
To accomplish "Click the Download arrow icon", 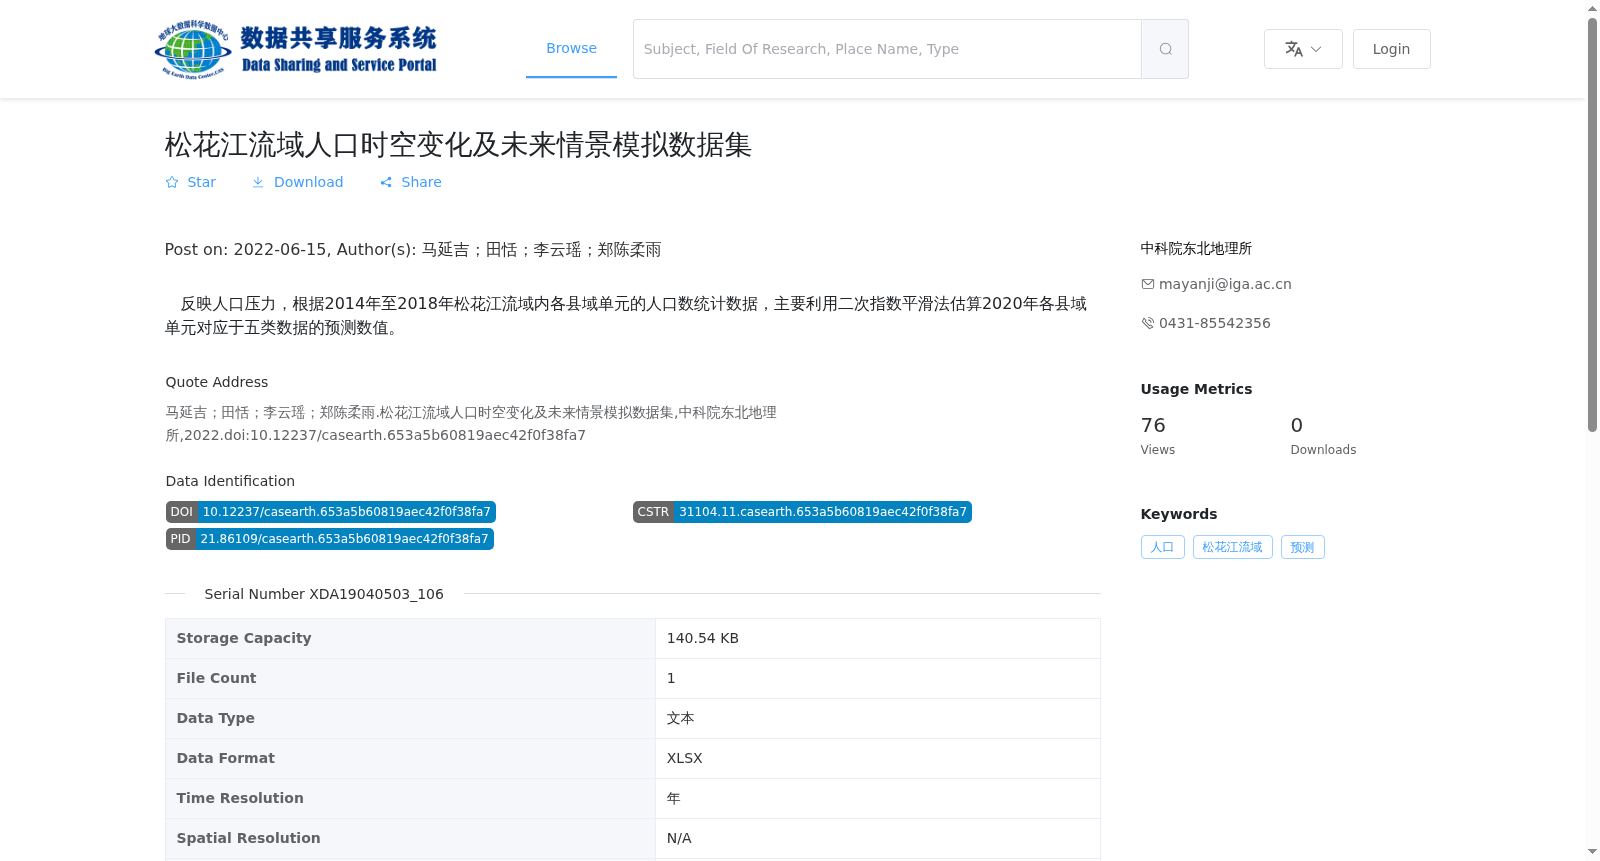I will pos(258,182).
